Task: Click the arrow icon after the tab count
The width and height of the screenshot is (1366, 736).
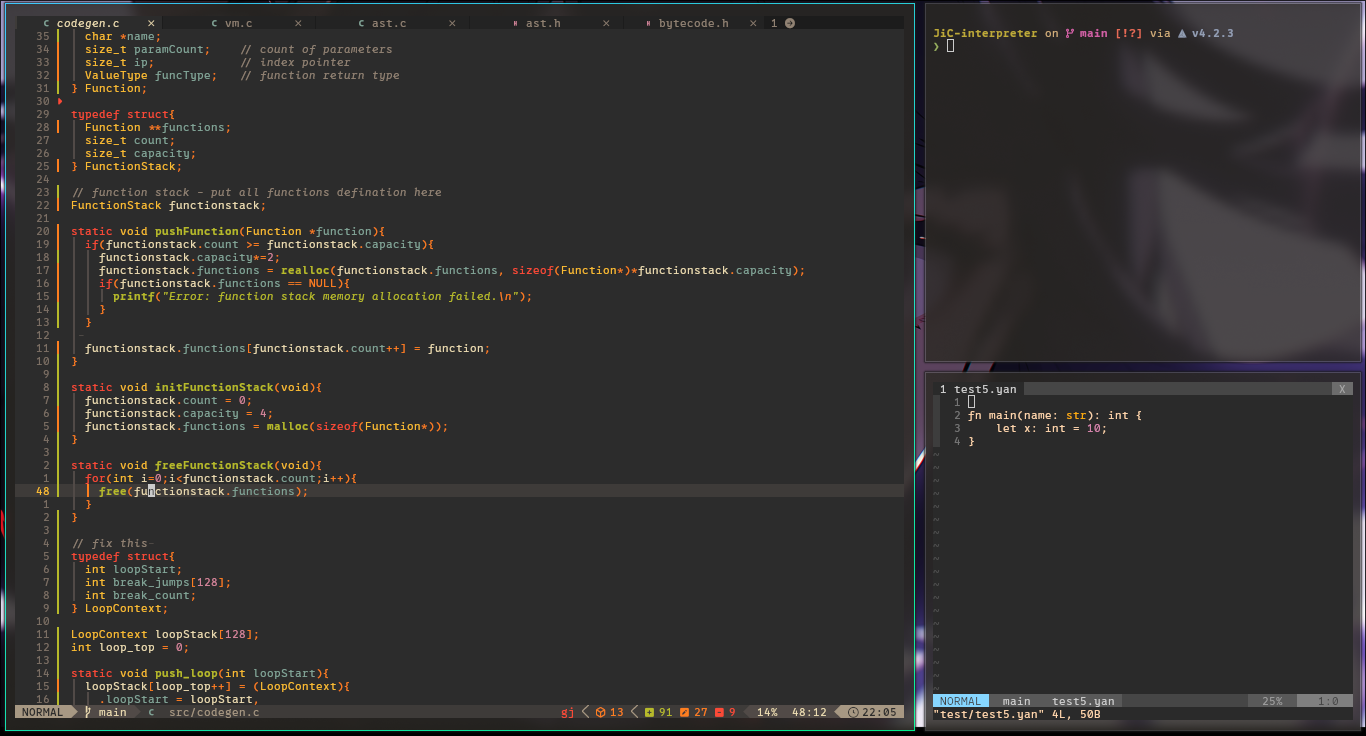Action: tap(790, 23)
